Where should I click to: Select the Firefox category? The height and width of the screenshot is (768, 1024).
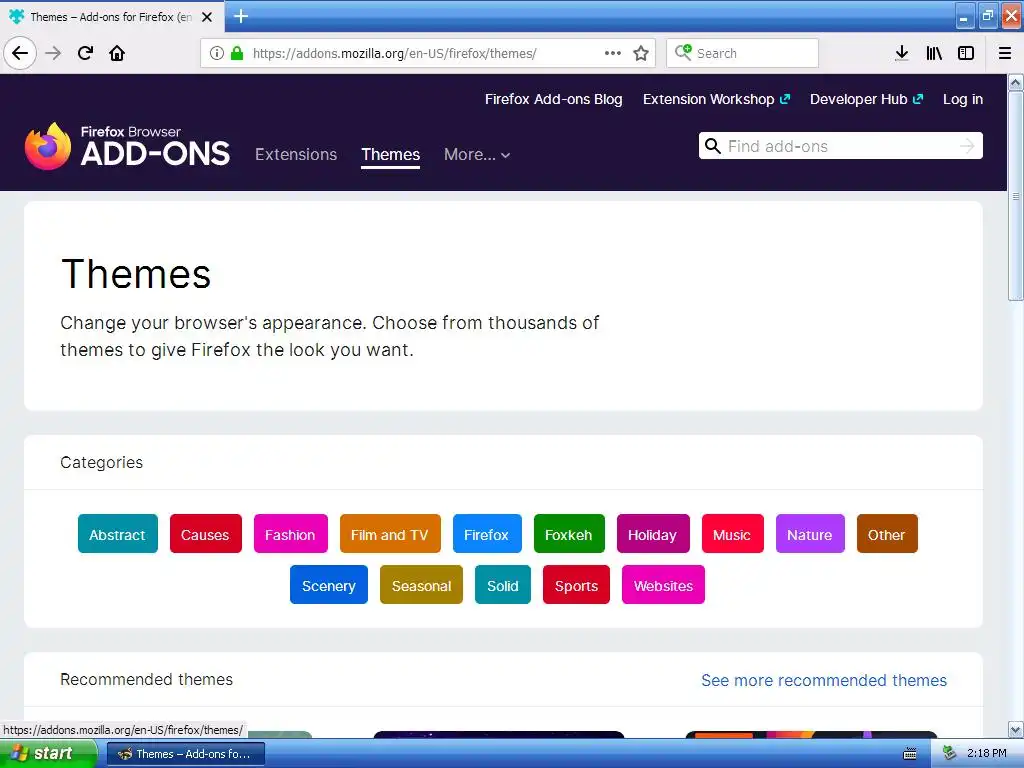pos(487,534)
